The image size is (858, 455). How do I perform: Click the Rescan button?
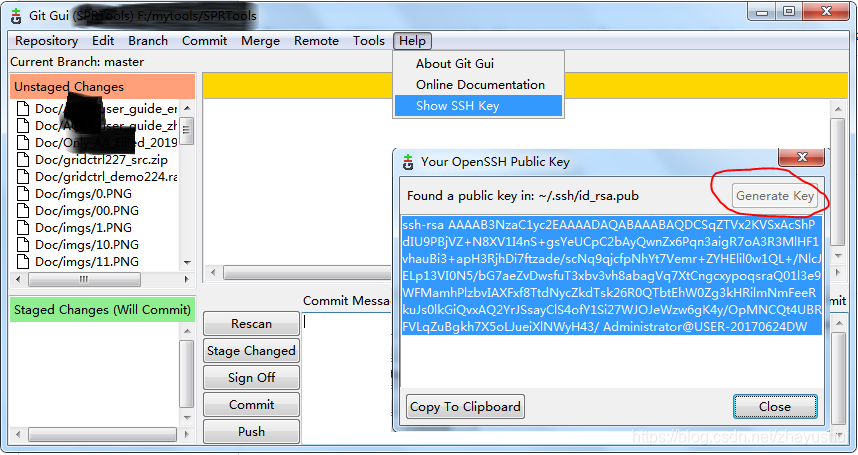click(x=251, y=324)
